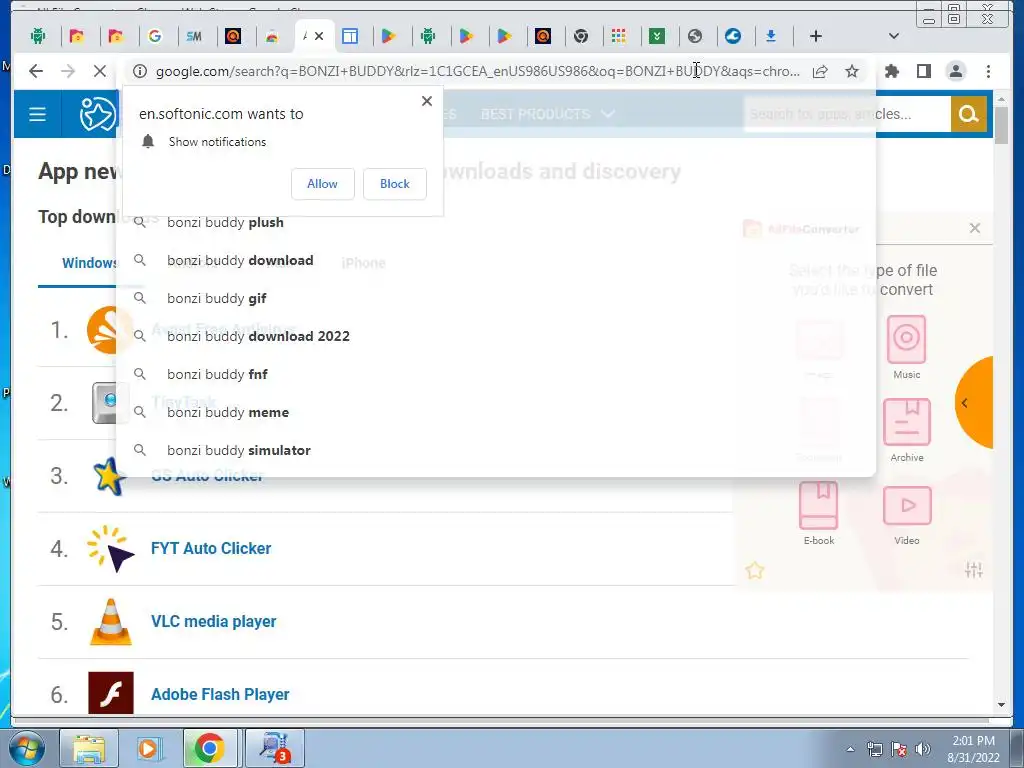Open the Chrome side panel
1024x768 pixels.
coord(923,71)
